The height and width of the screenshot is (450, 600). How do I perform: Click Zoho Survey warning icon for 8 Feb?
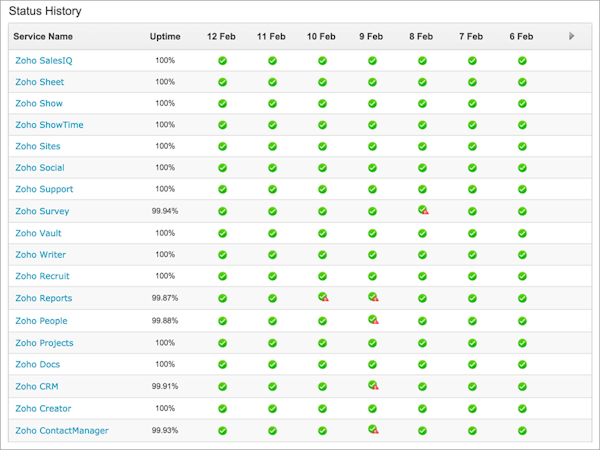tap(423, 210)
